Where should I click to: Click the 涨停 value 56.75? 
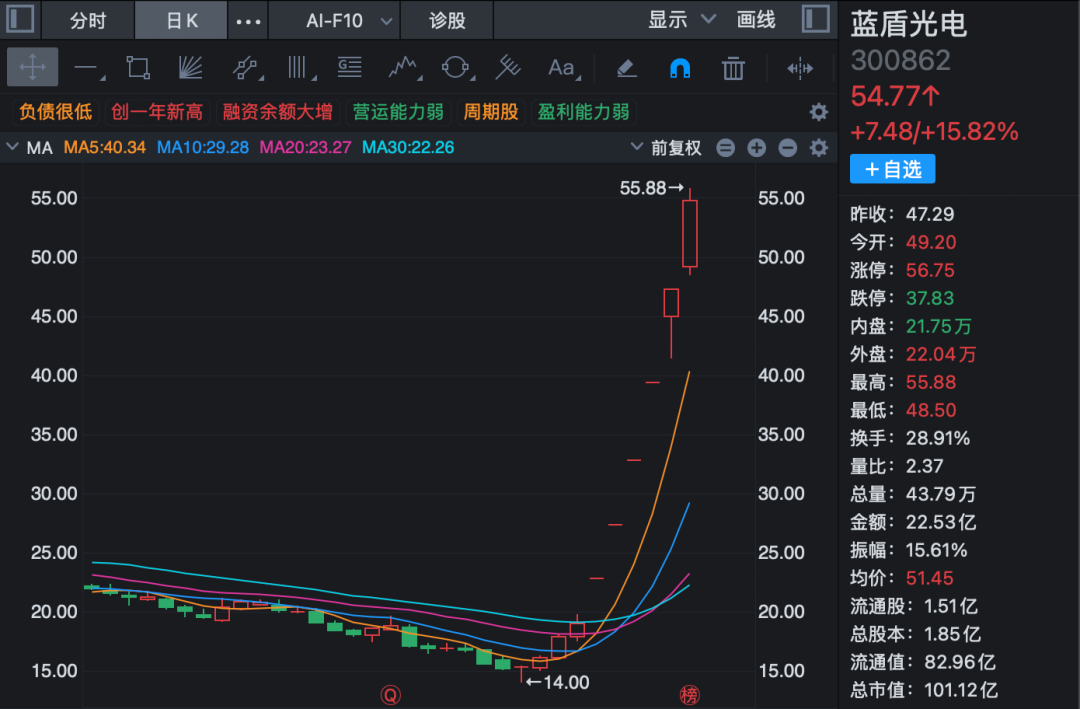(x=930, y=270)
